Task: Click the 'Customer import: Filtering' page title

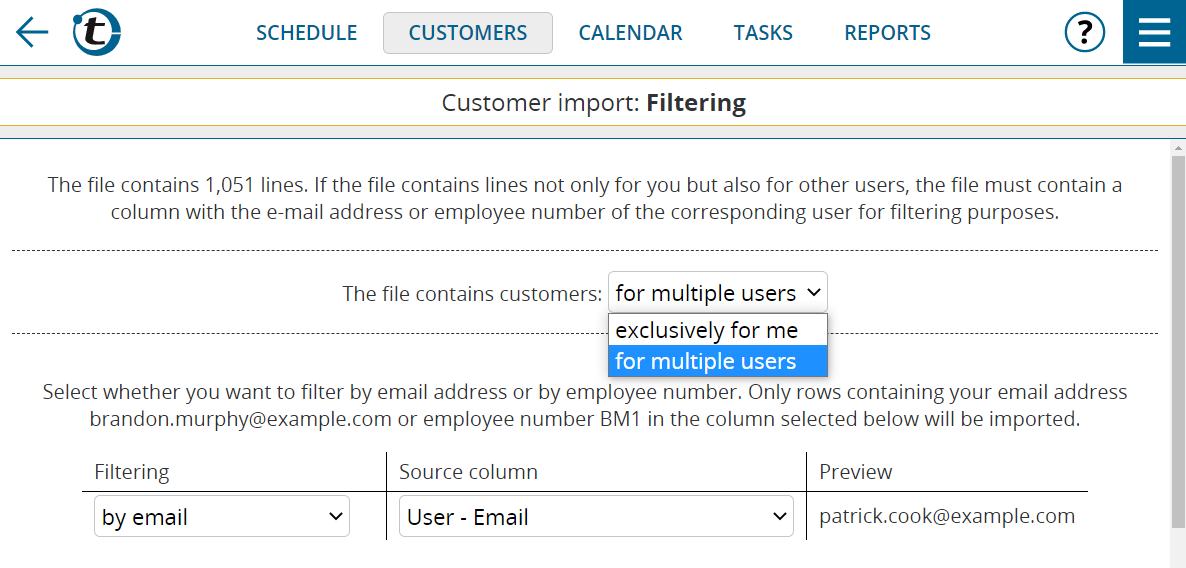Action: point(593,103)
